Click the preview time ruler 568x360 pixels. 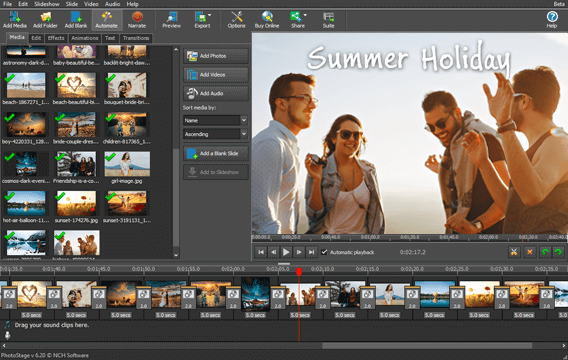pyautogui.click(x=409, y=237)
